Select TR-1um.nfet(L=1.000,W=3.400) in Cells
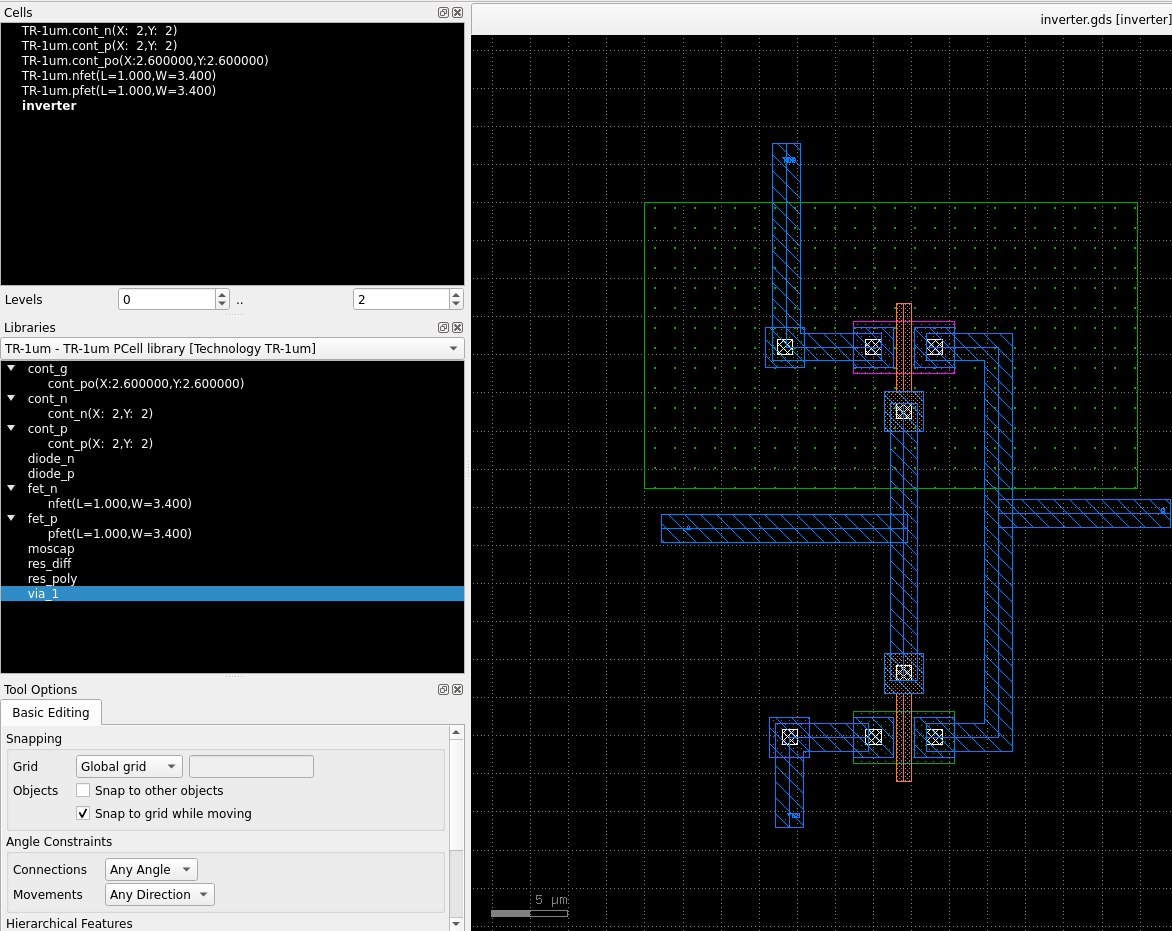The width and height of the screenshot is (1172, 931). tap(119, 75)
